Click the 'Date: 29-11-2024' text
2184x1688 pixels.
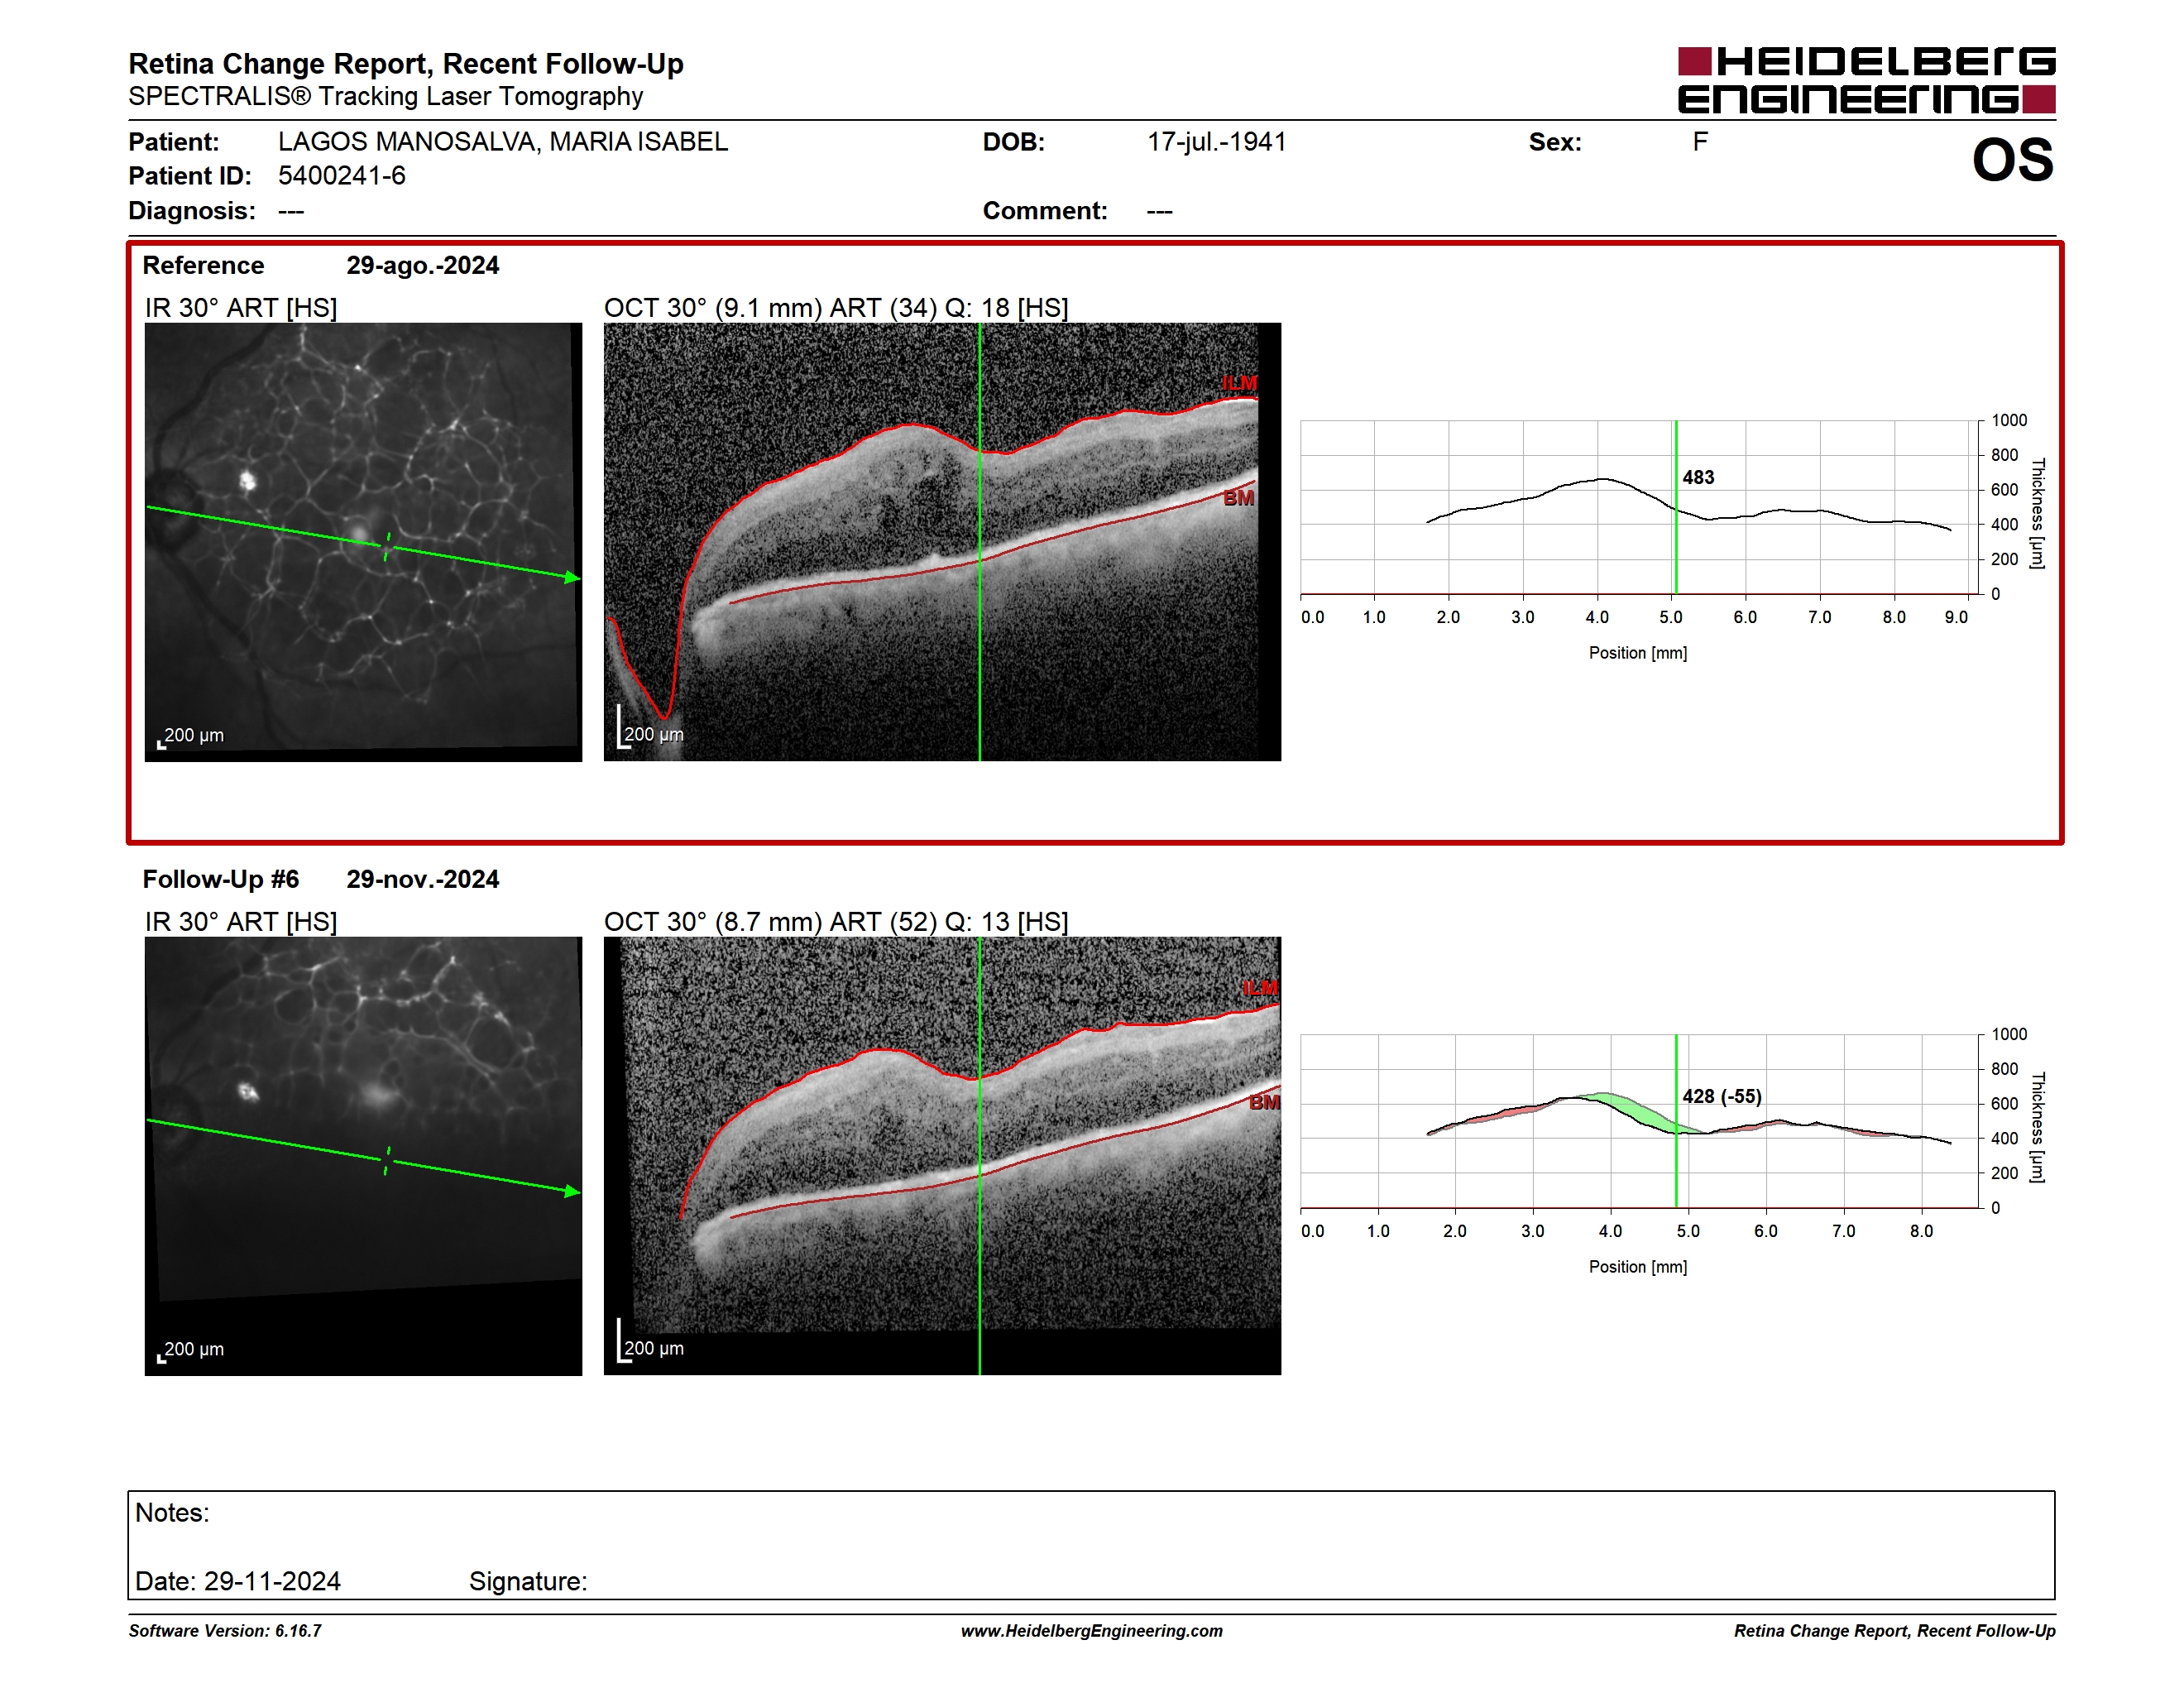click(x=238, y=1581)
